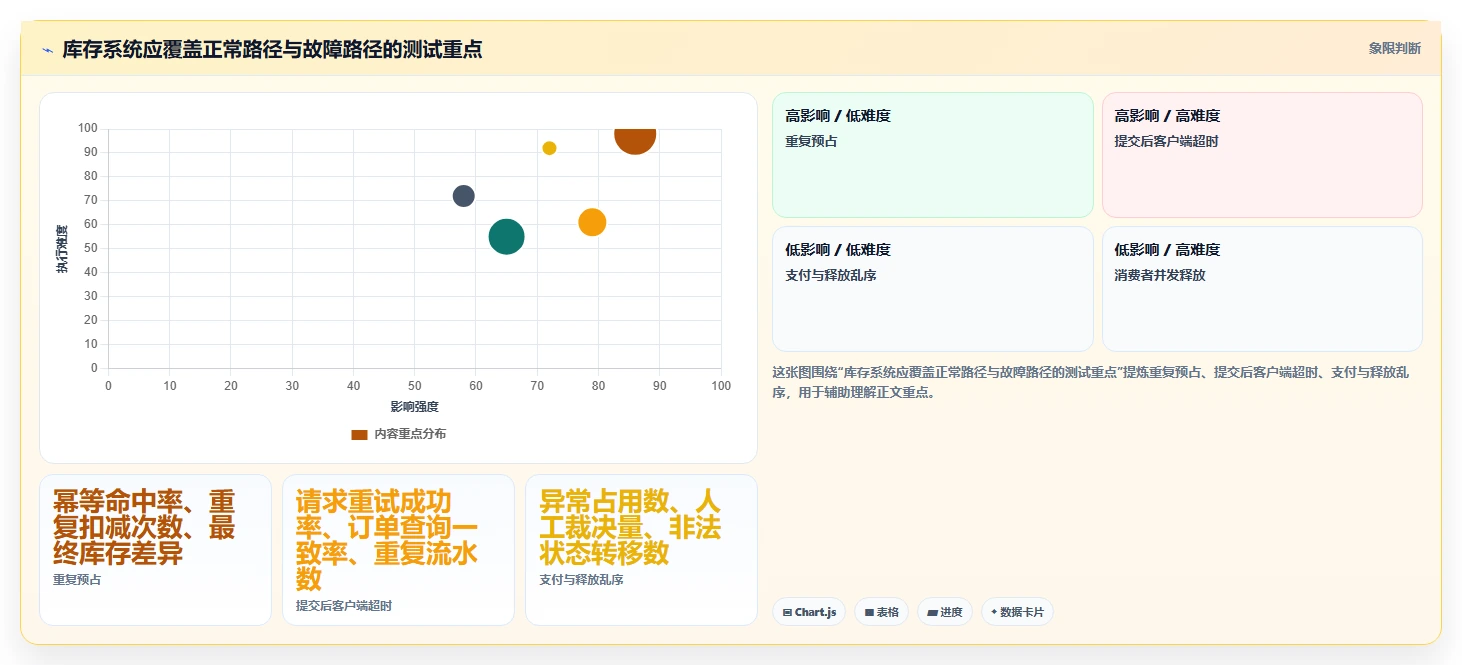Toggle the 内容重点分布 legend swatch
The width and height of the screenshot is (1462, 665).
pos(359,434)
